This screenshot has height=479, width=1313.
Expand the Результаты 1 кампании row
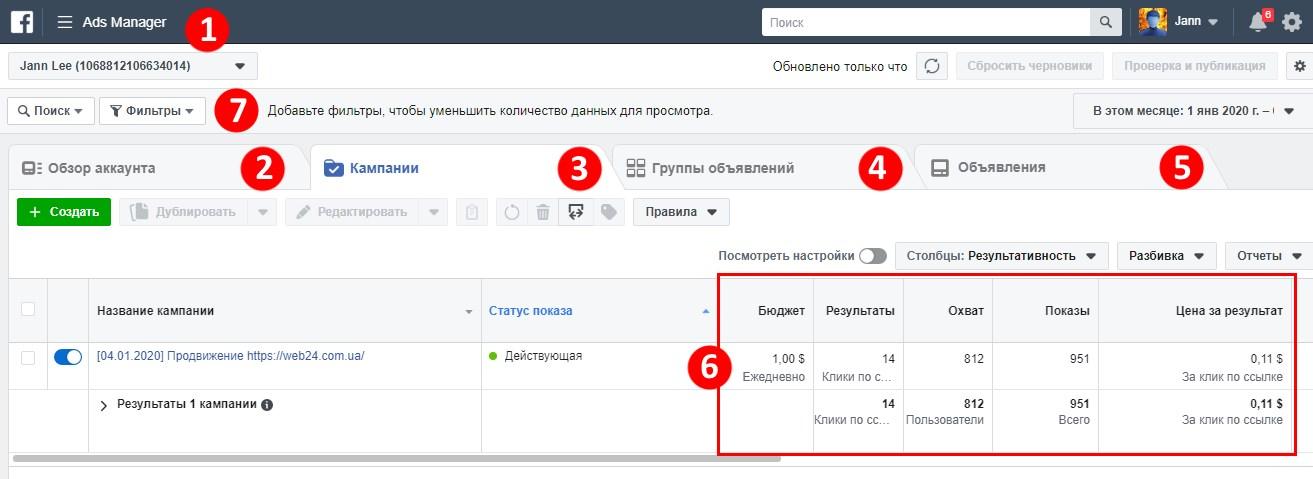tap(103, 405)
